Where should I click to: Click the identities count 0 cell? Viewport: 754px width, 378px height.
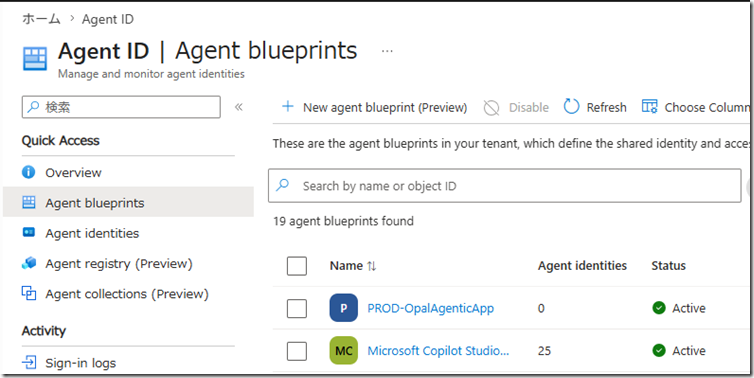[x=541, y=308]
